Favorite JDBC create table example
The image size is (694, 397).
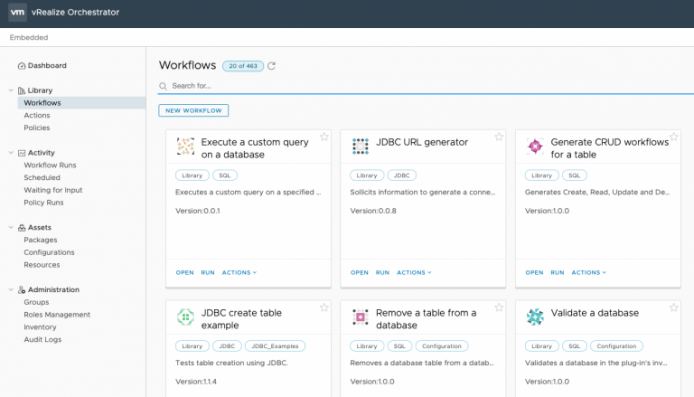pyautogui.click(x=324, y=307)
